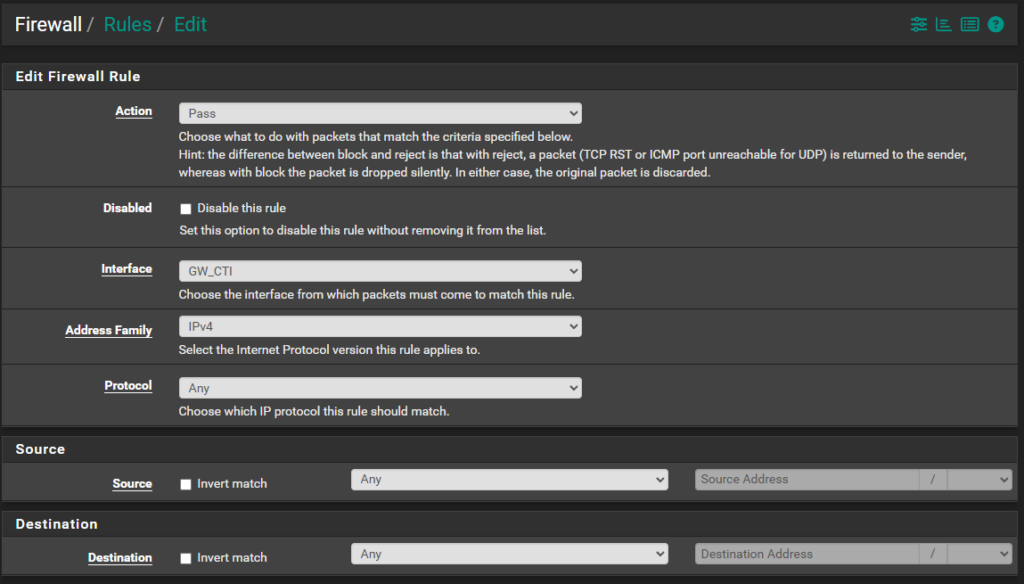The width and height of the screenshot is (1024, 584).
Task: Enable the 'Disable this rule' checkbox
Action: (185, 209)
